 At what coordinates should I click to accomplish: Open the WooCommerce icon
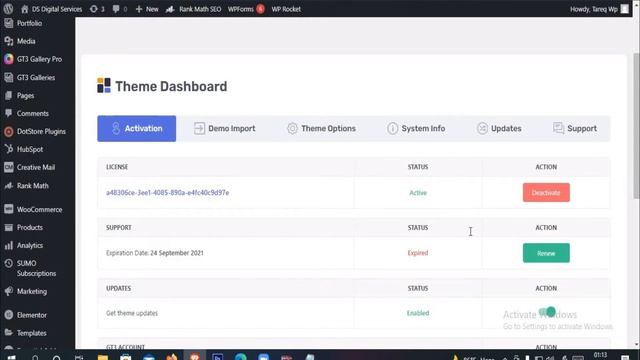point(9,209)
